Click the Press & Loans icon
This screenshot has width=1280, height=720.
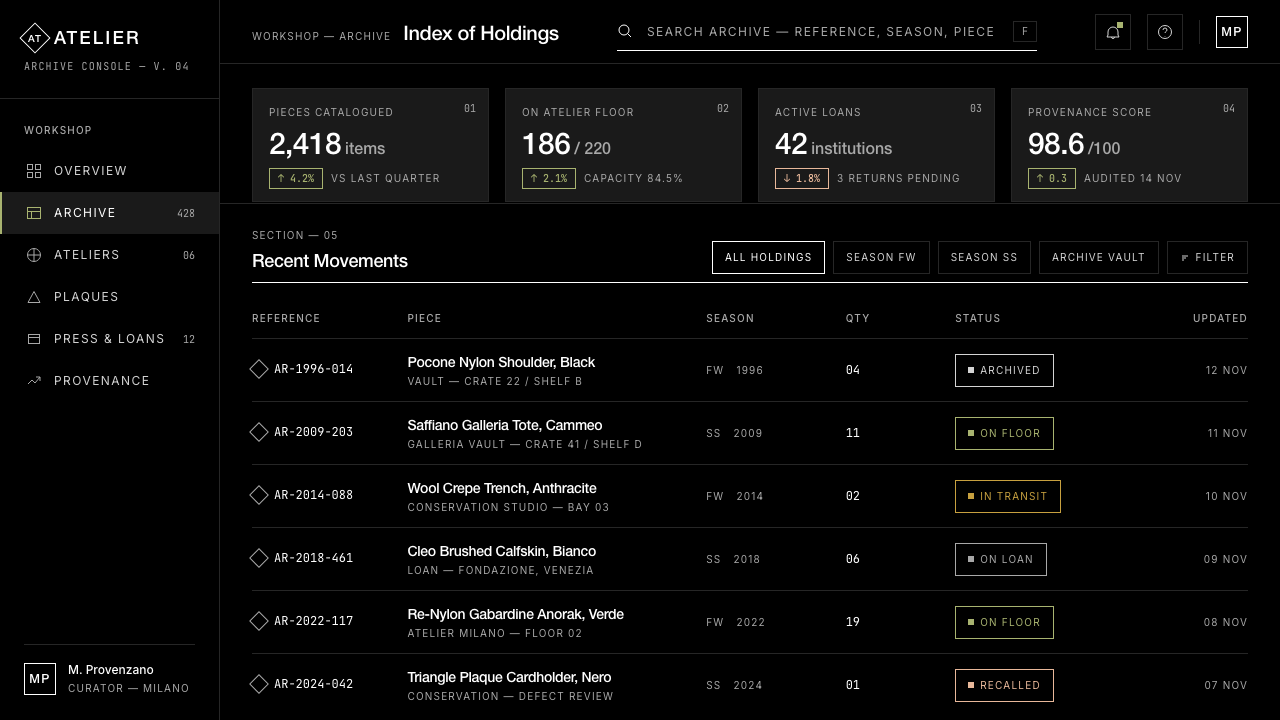(34, 339)
